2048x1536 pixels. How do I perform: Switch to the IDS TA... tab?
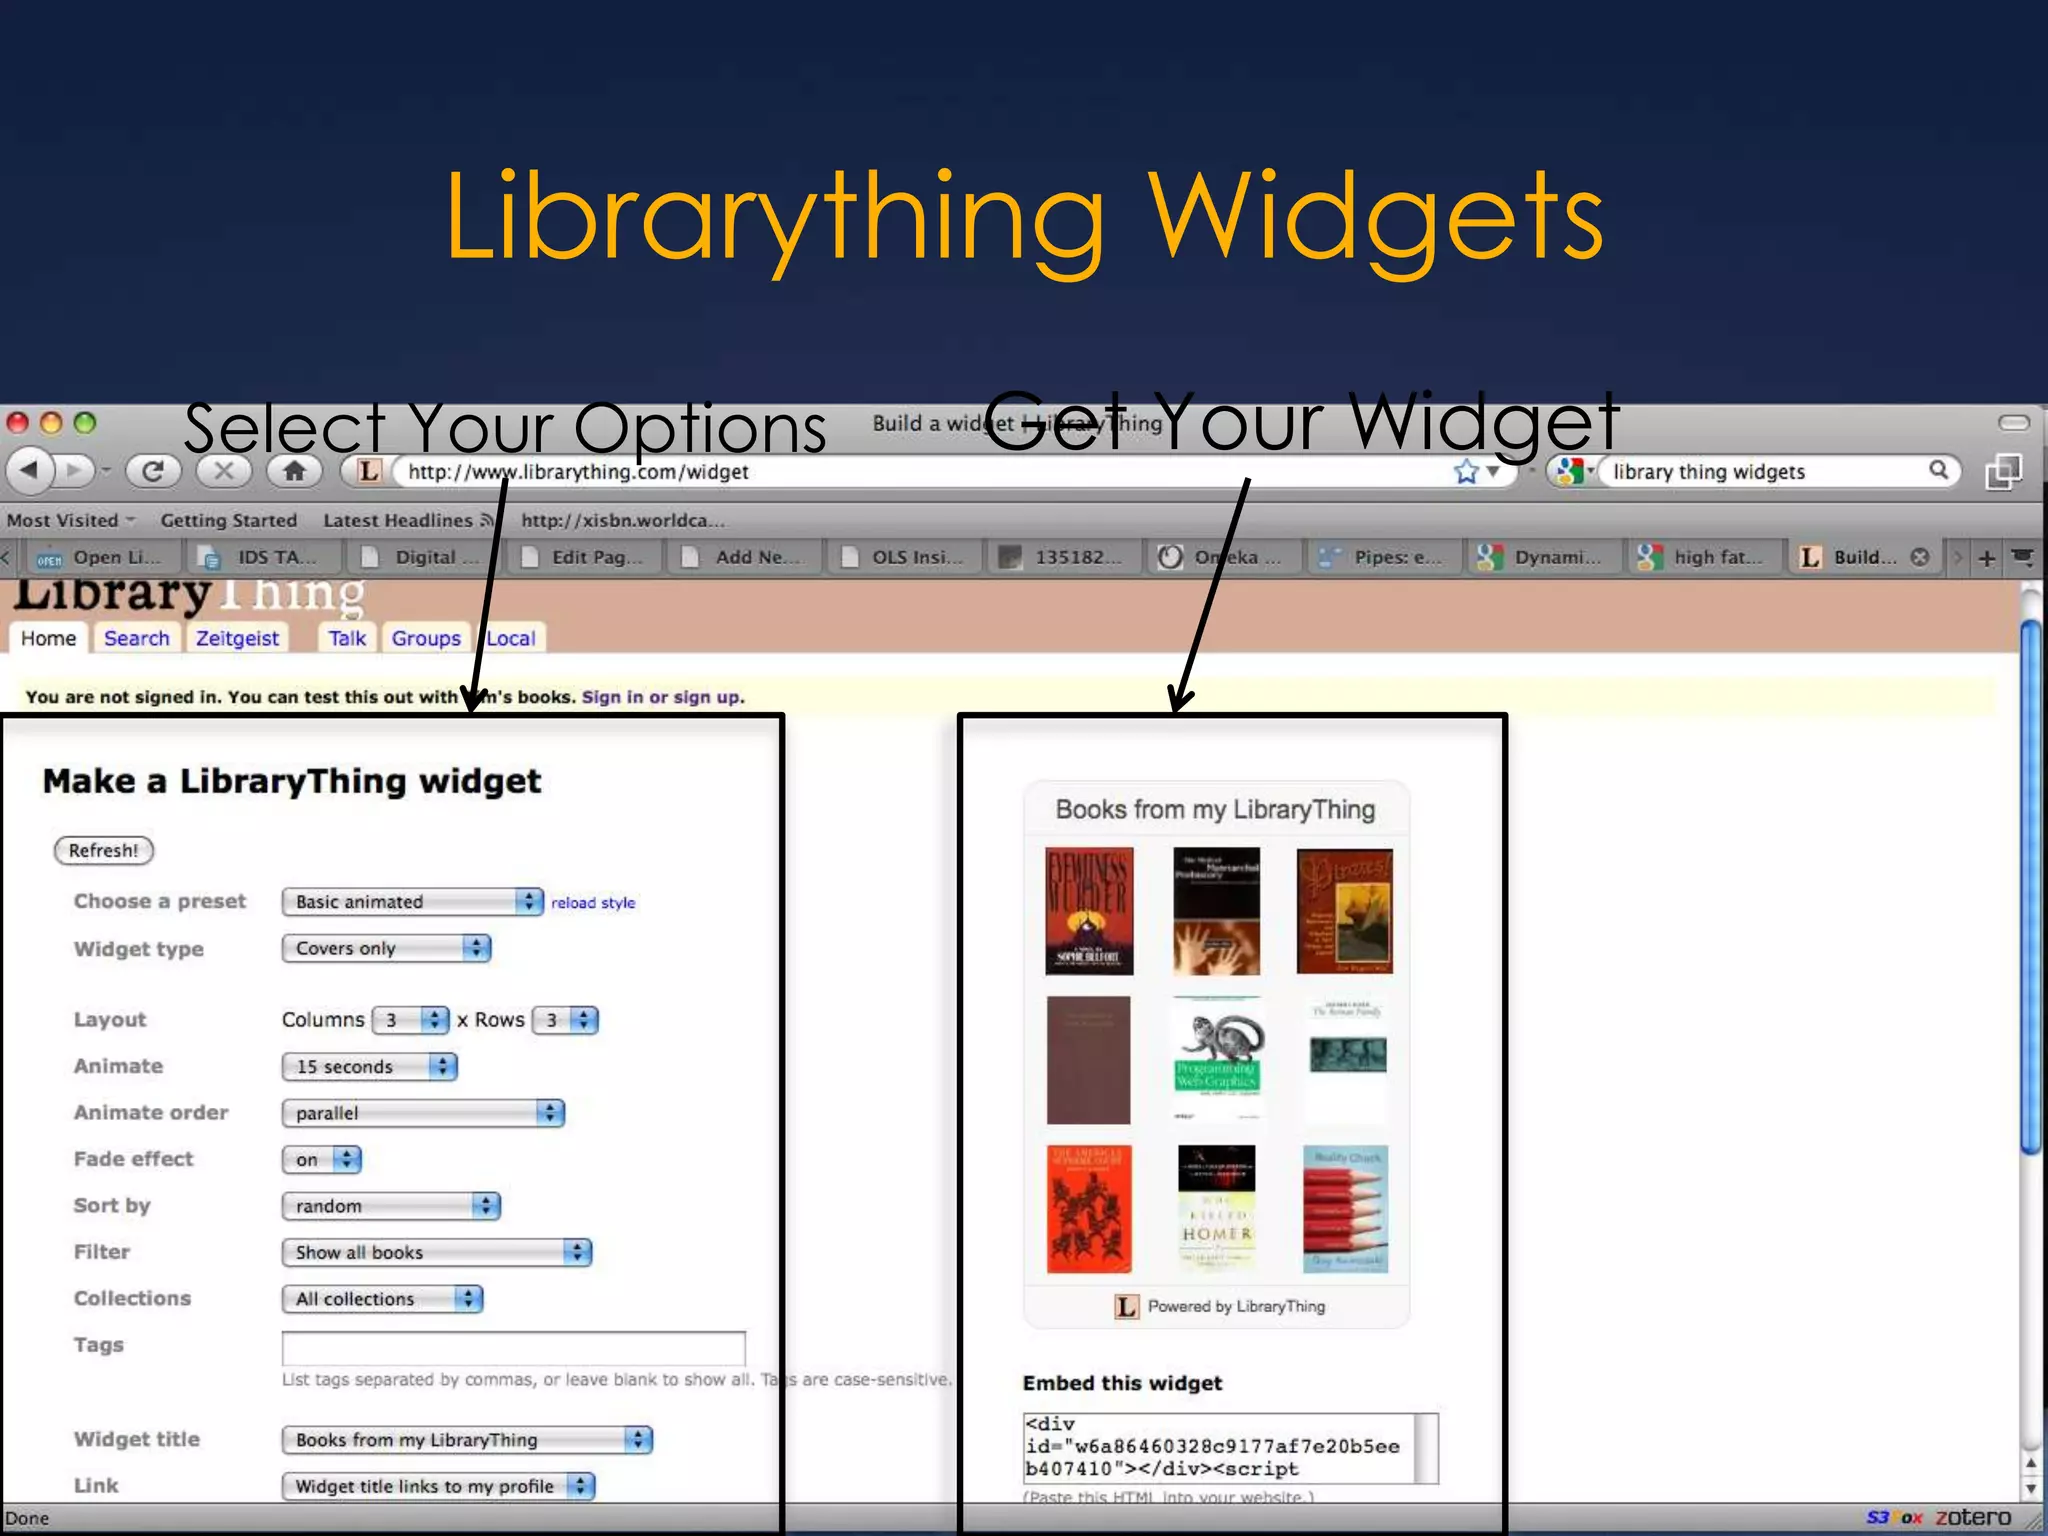pos(262,557)
